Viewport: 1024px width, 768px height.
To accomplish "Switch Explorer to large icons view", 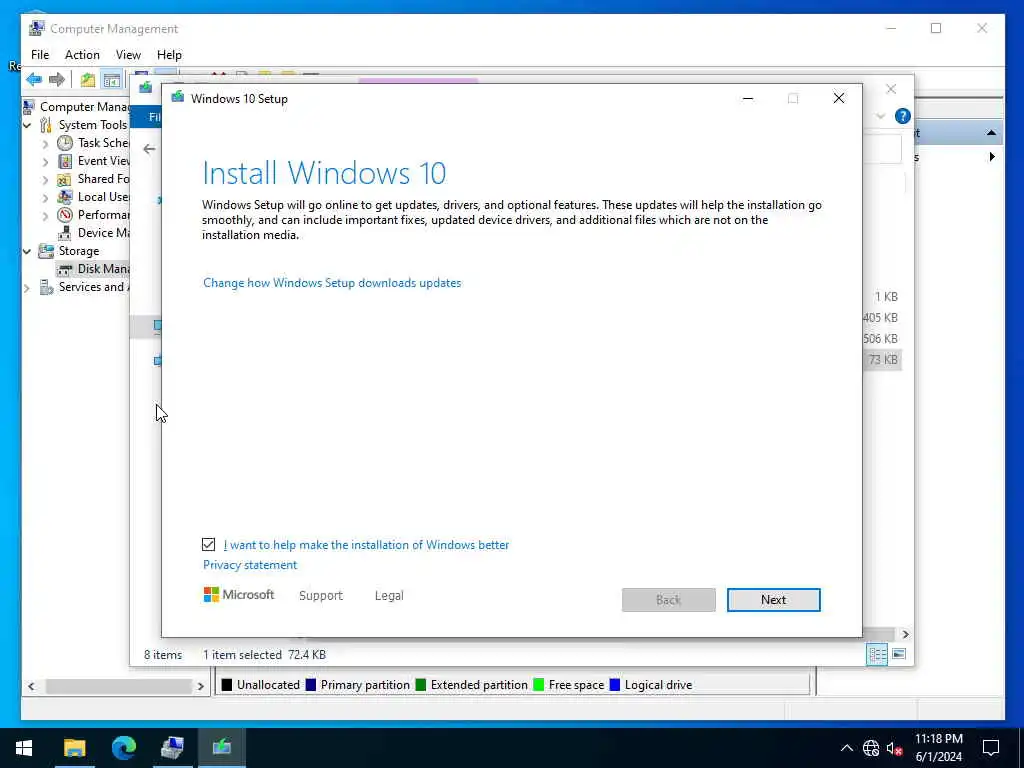I will tap(899, 654).
